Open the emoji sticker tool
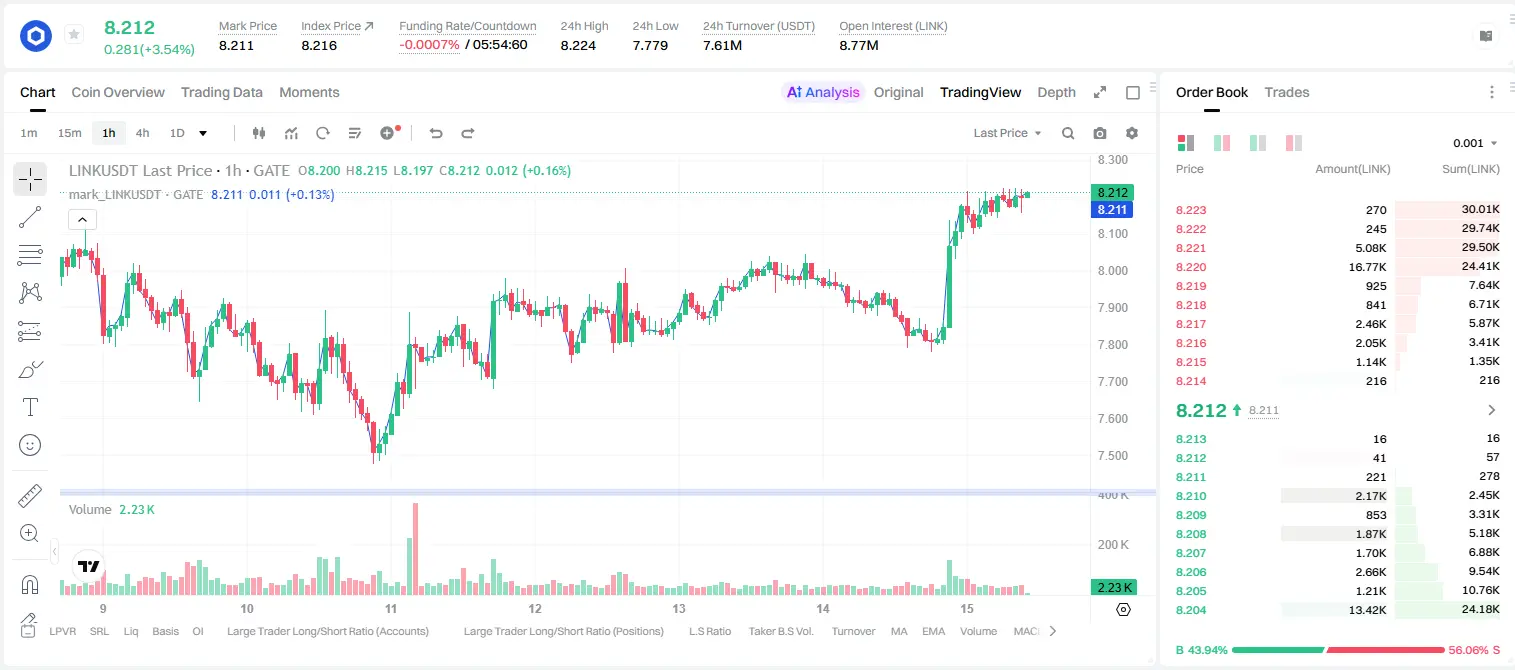 point(30,445)
